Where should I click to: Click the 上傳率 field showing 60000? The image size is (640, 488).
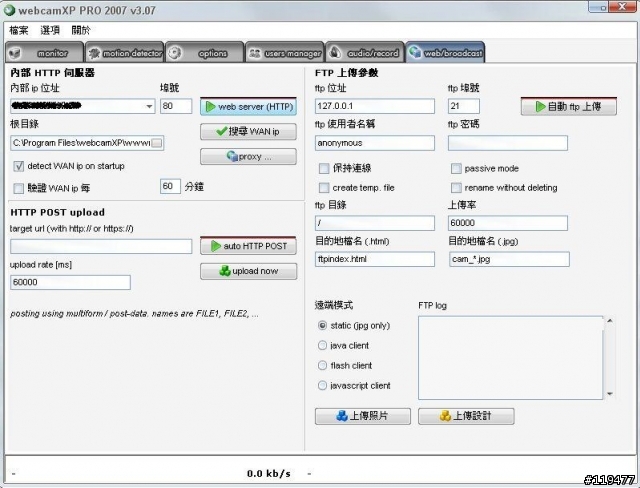(x=508, y=223)
